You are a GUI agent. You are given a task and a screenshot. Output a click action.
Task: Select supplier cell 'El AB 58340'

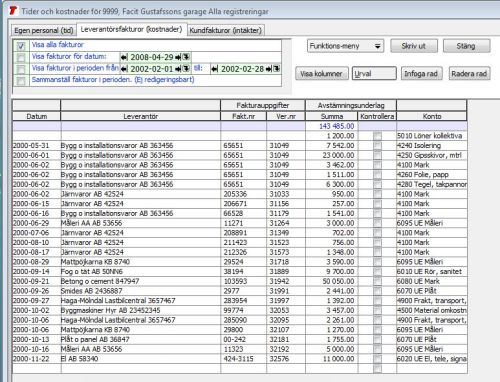(140, 359)
